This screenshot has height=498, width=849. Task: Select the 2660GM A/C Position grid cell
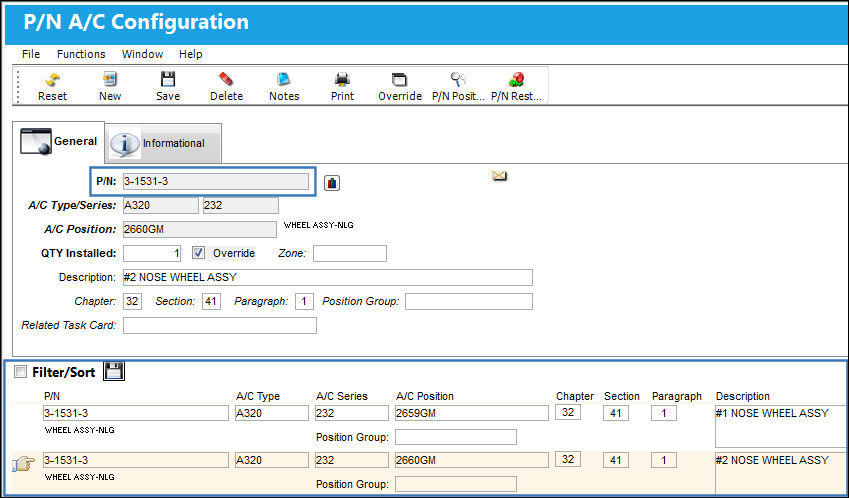tap(472, 460)
